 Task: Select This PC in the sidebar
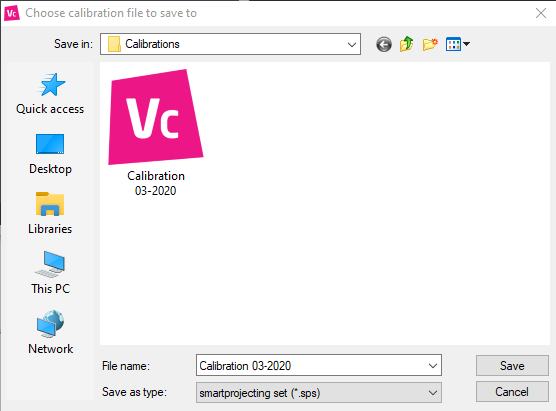pyautogui.click(x=50, y=273)
